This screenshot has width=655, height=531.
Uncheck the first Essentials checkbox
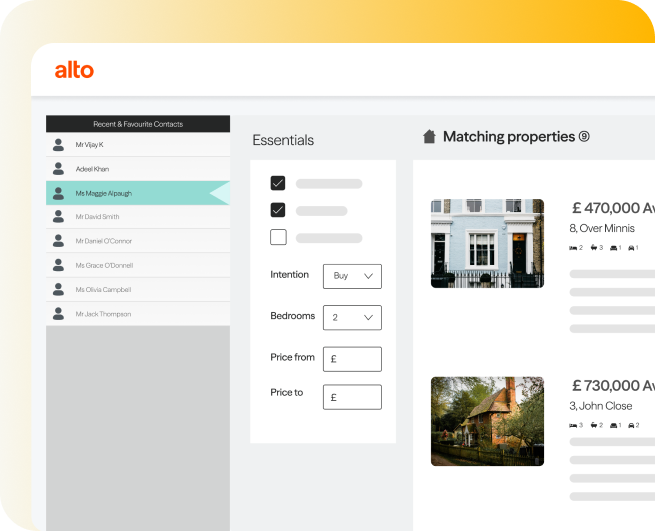(278, 183)
